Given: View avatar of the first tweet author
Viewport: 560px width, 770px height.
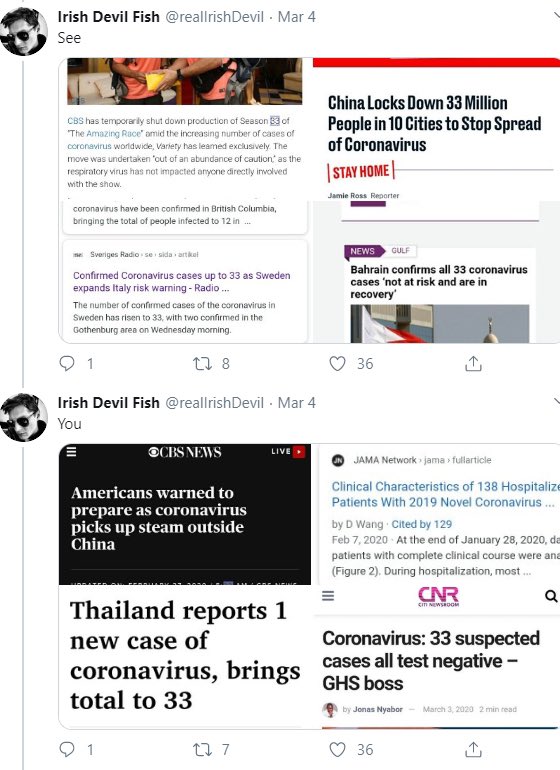Looking at the screenshot, I should point(24,32).
